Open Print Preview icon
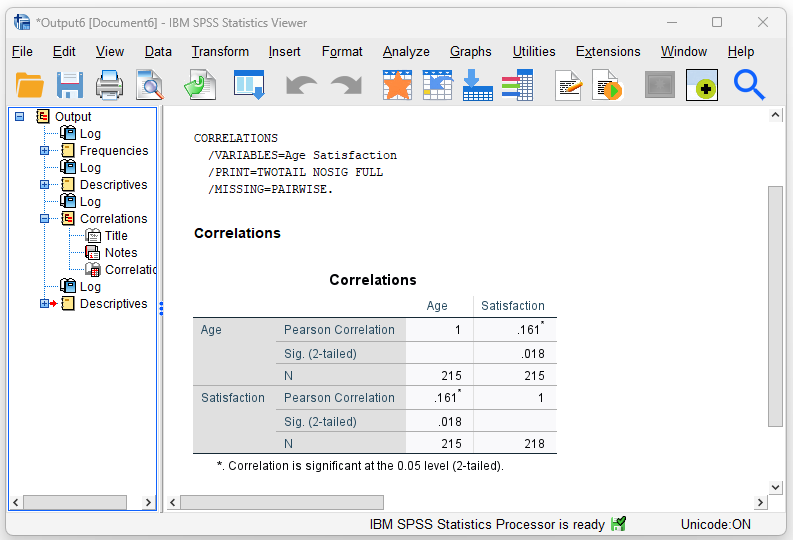Viewport: 793px width, 540px height. 150,84
